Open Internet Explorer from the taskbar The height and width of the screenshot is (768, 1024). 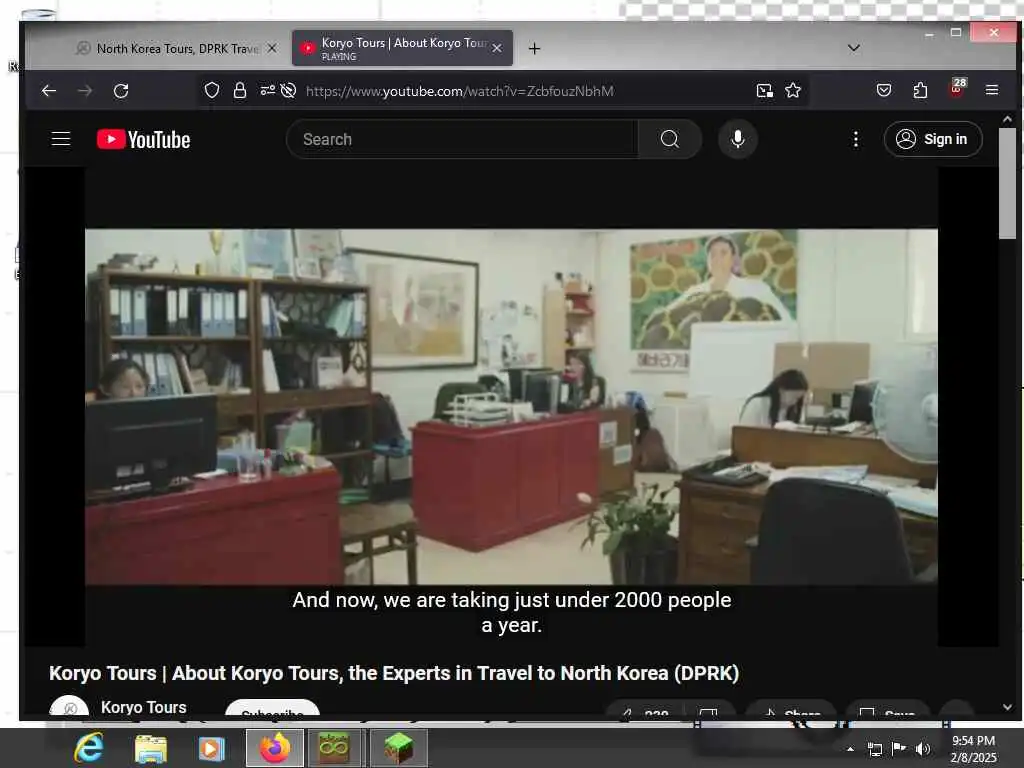89,748
